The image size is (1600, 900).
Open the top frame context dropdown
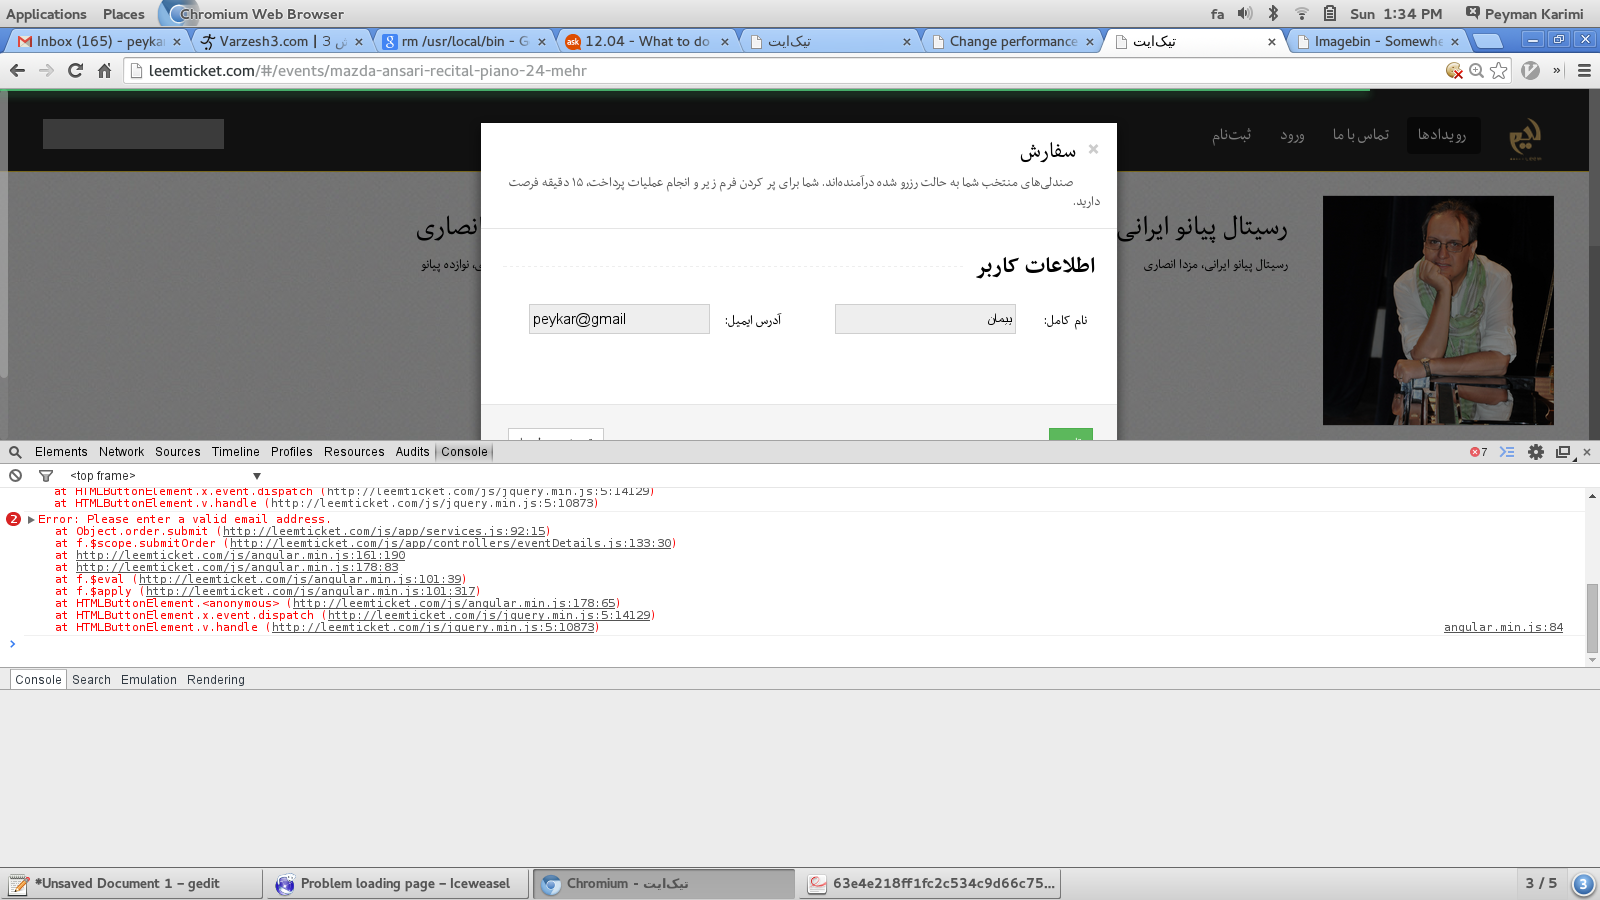click(x=165, y=476)
